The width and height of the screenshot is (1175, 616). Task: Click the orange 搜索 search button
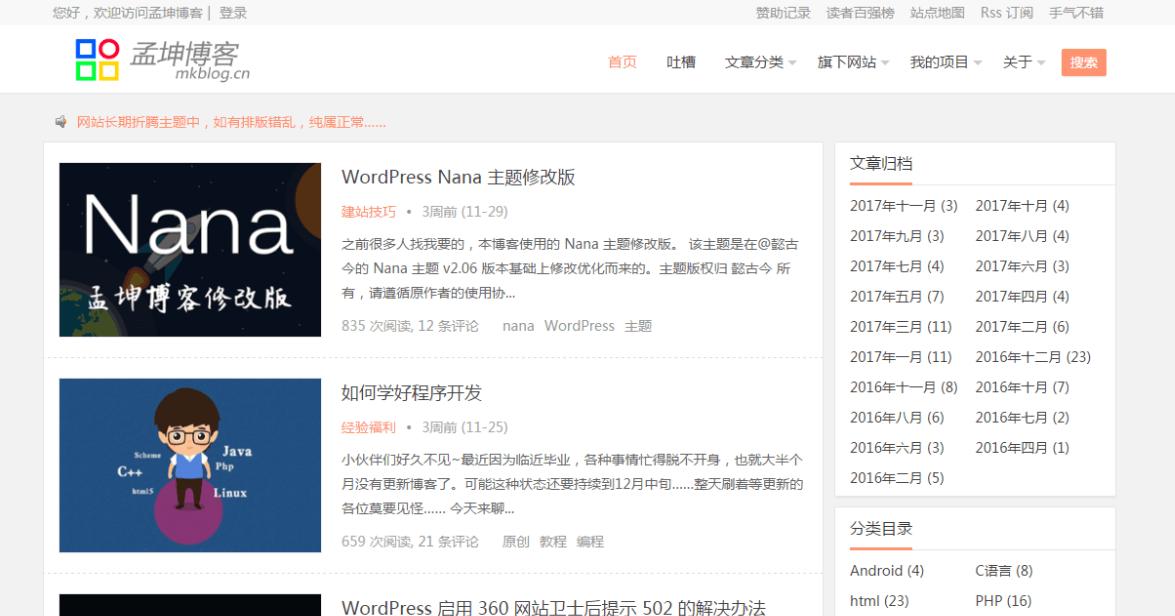(1084, 62)
